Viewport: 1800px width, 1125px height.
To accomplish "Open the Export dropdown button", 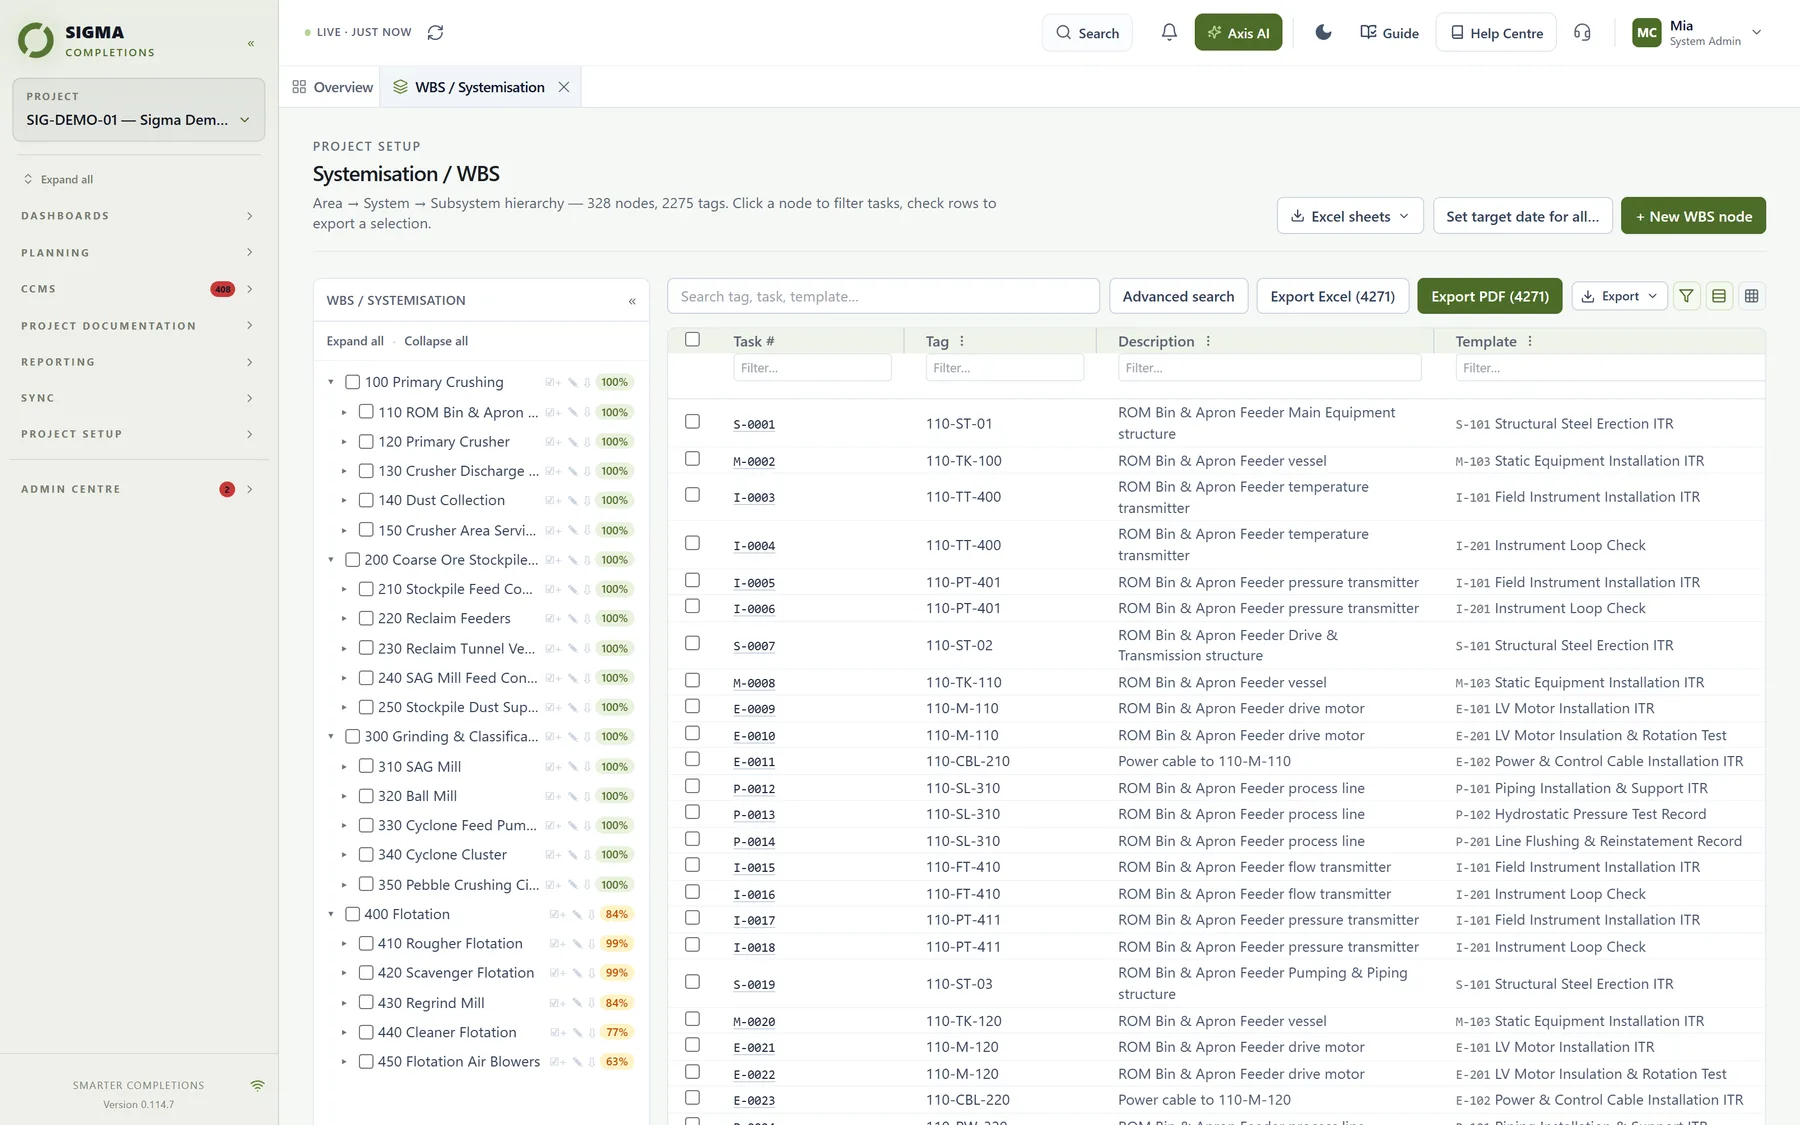I will tap(1620, 296).
